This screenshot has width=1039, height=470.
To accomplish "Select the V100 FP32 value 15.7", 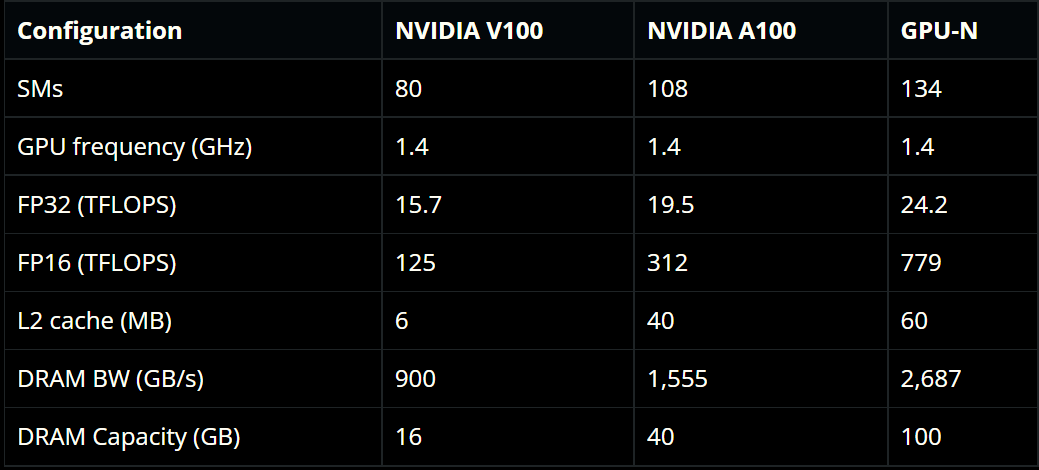I will 416,205.
